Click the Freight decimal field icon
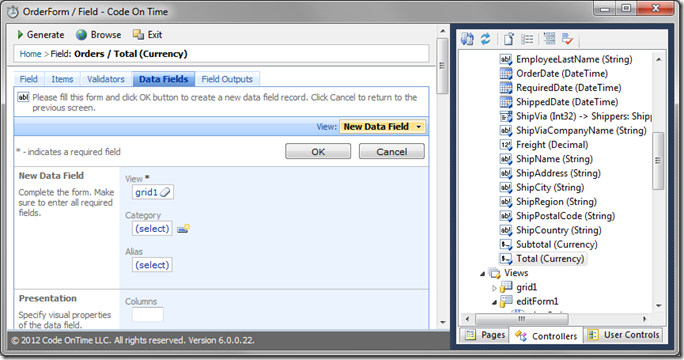 coord(506,145)
